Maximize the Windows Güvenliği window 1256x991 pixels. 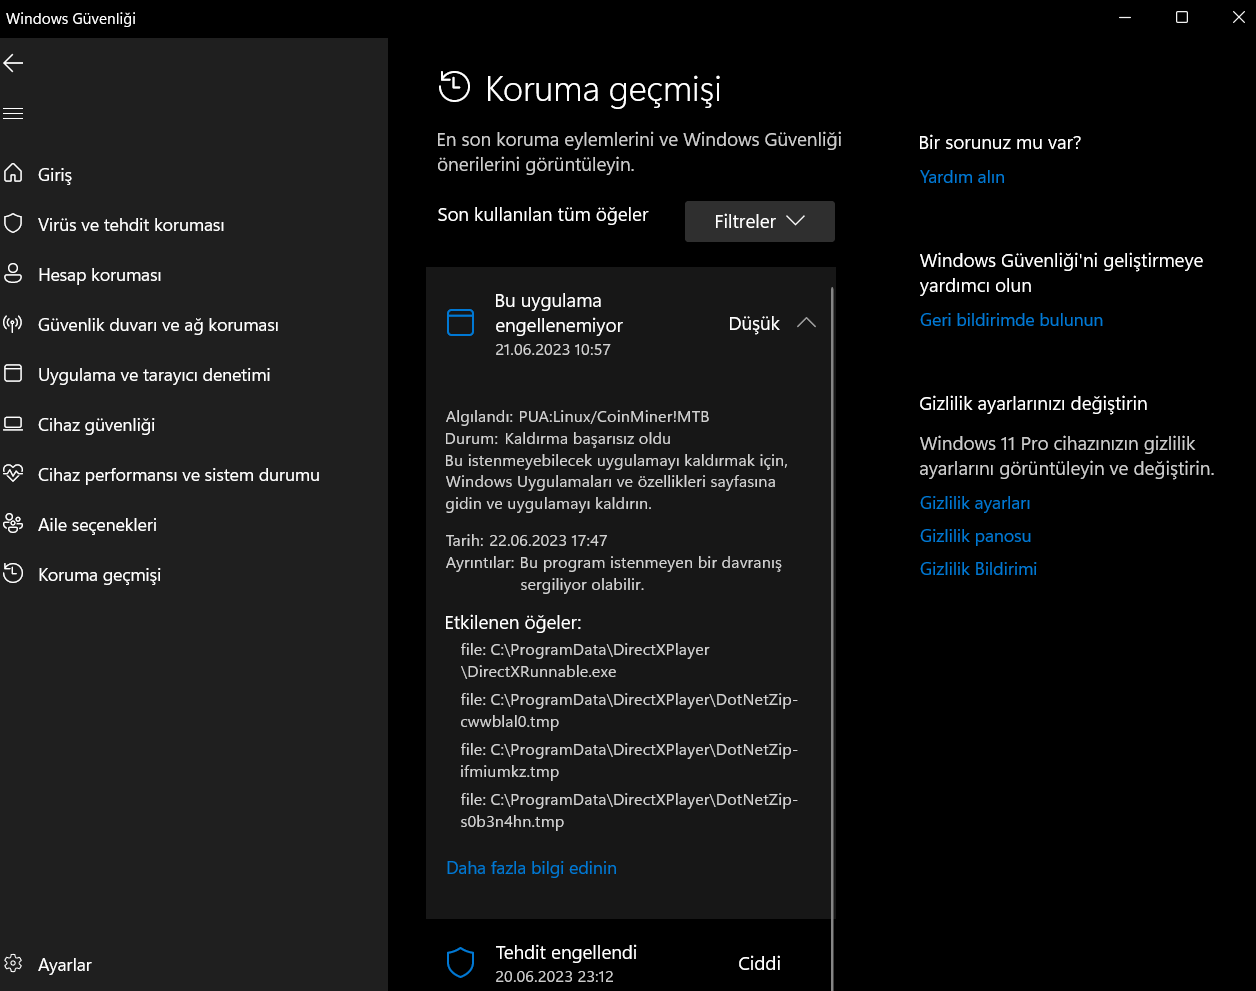coord(1182,18)
